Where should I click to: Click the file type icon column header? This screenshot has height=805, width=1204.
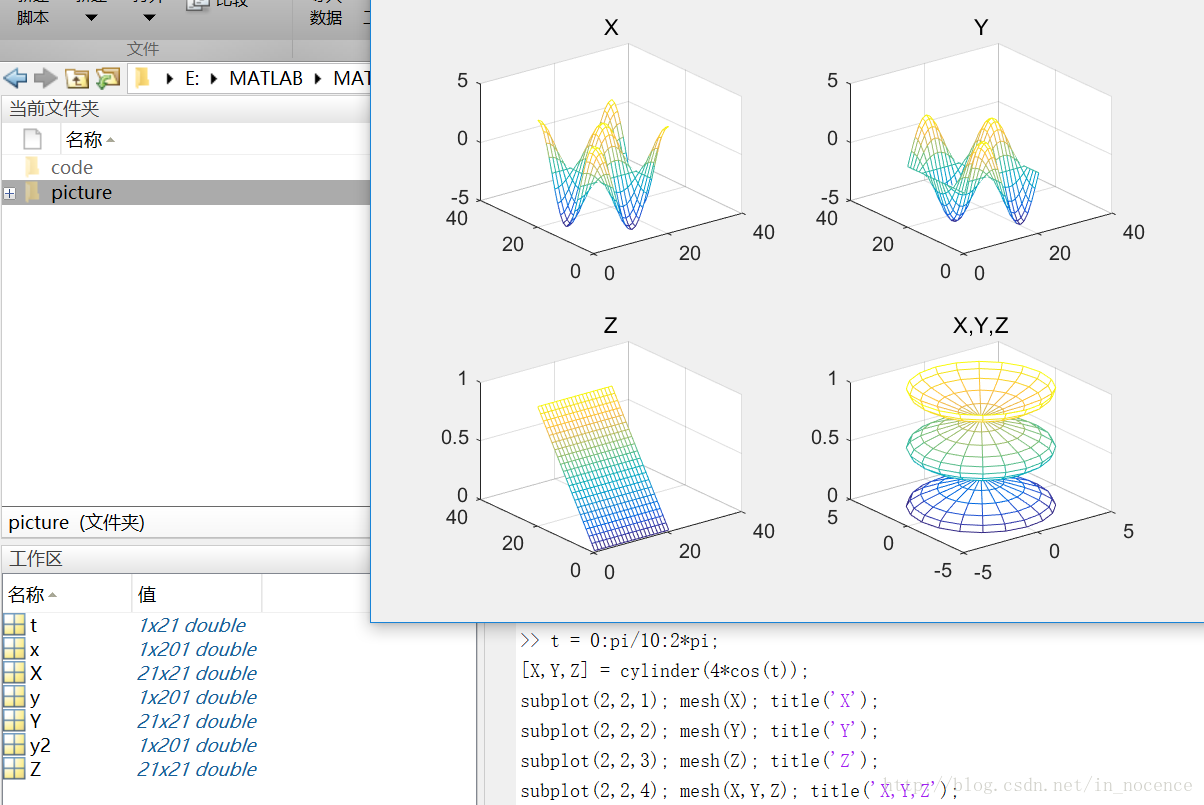(32, 139)
